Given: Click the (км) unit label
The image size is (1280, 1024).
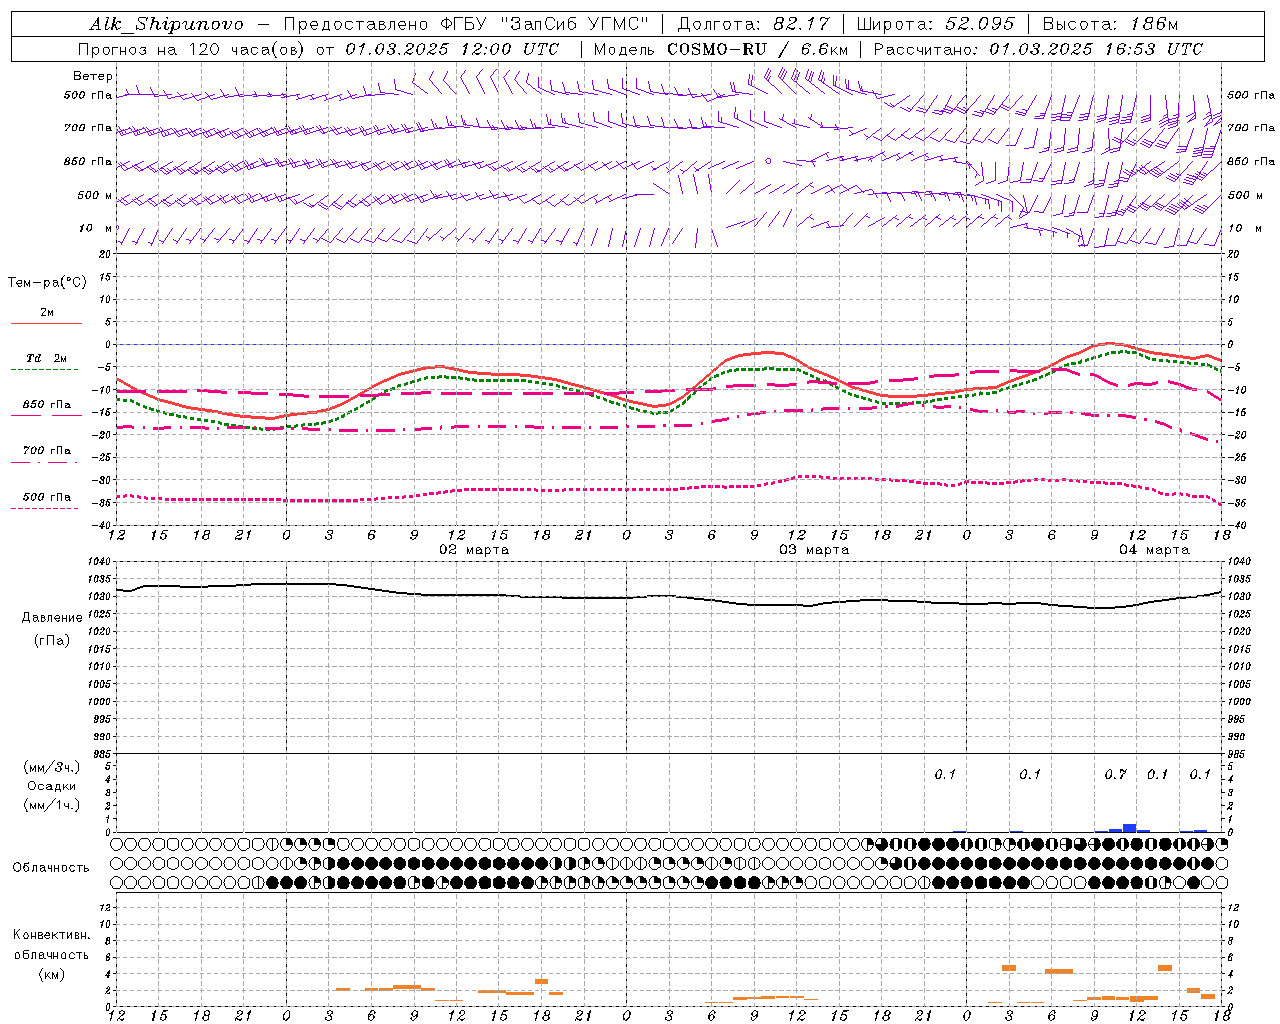Looking at the screenshot, I should coord(52,974).
